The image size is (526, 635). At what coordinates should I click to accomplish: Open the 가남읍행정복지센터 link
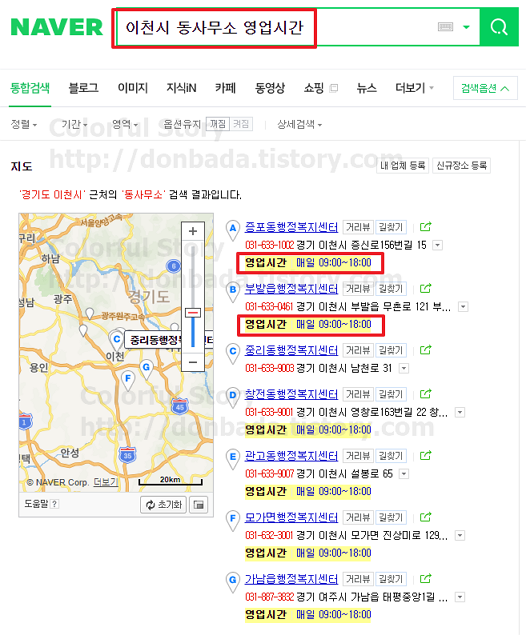[x=291, y=579]
